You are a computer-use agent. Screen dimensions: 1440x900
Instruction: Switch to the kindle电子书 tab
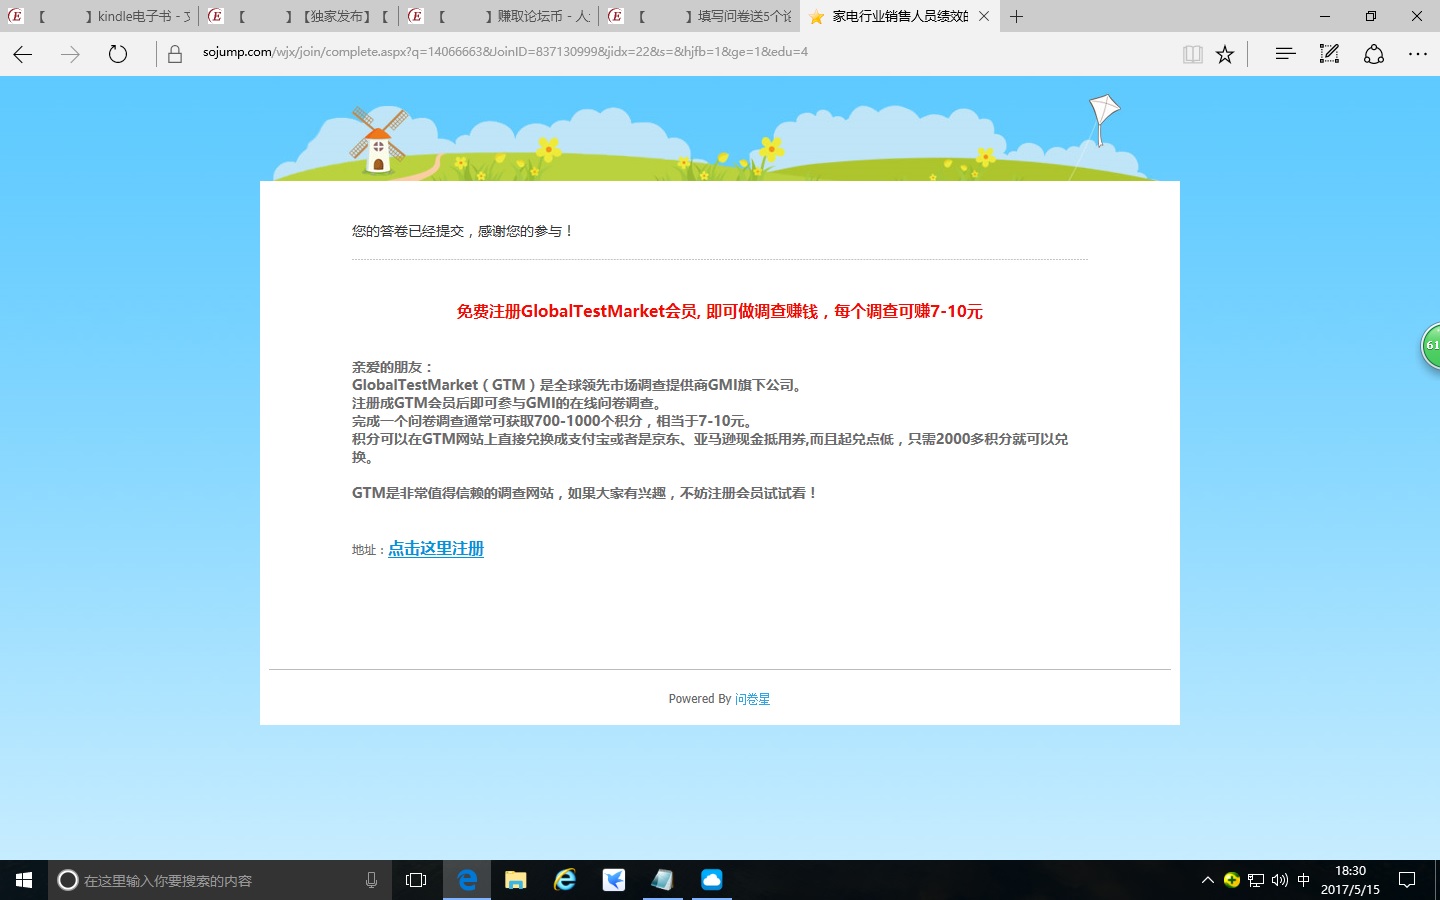[x=100, y=16]
